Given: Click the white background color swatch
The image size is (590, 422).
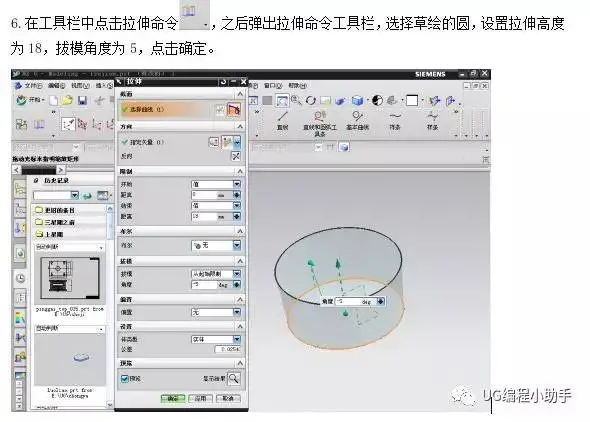Looking at the screenshot, I should (412, 100).
